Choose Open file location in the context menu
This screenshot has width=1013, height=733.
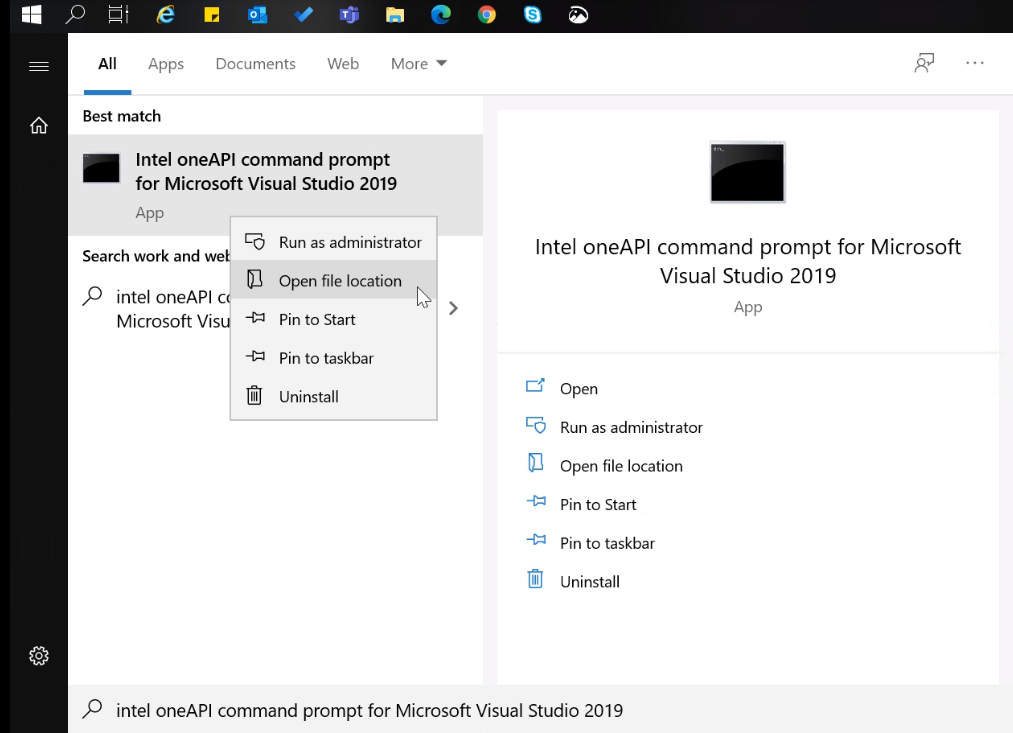339,281
